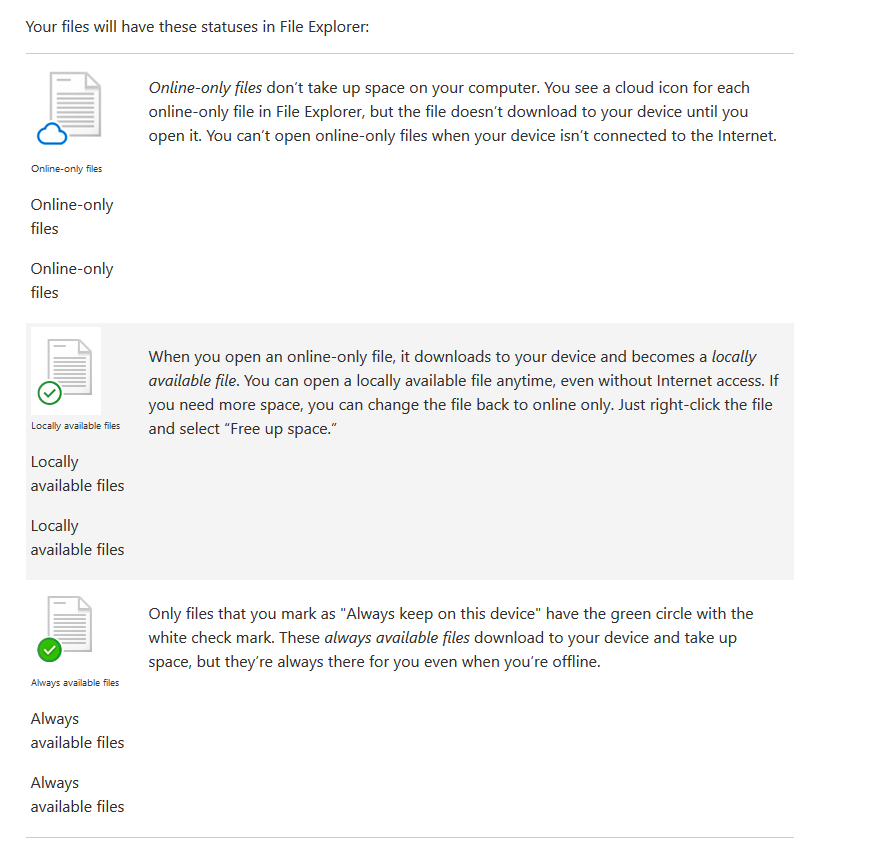Viewport: 869px width, 843px height.
Task: Click the green outlined check mark badge
Action: pyautogui.click(x=48, y=393)
